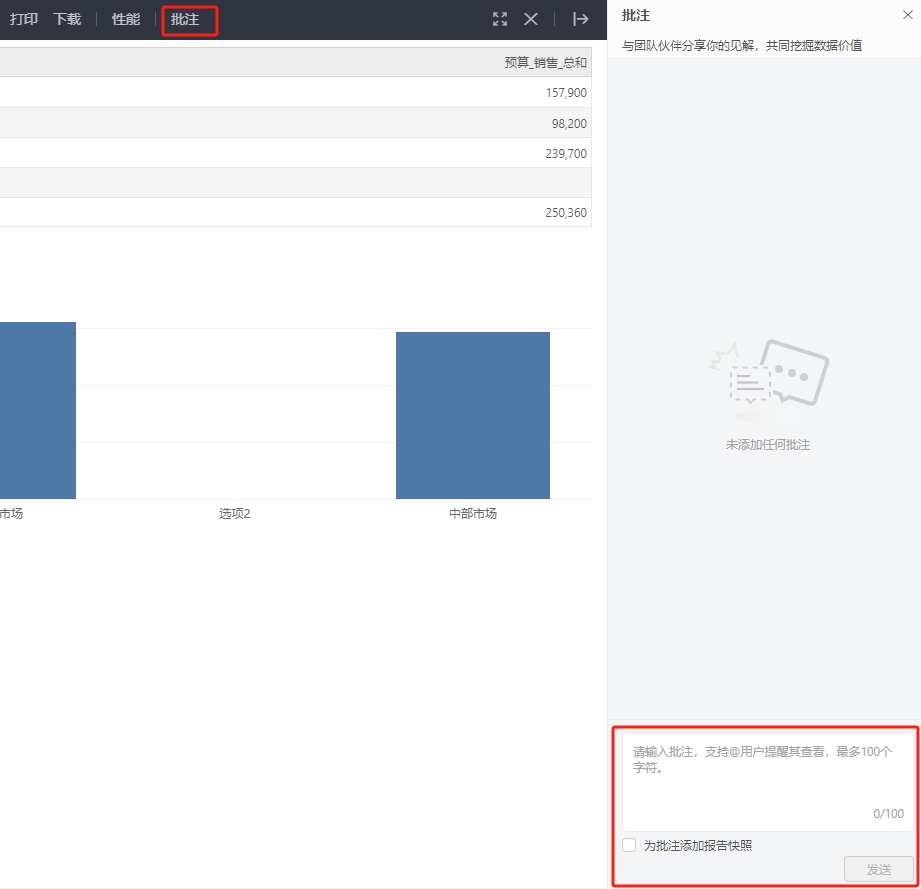Click the 打印 print toolbar item
Screen dimensions: 921x889
pyautogui.click(x=24, y=19)
